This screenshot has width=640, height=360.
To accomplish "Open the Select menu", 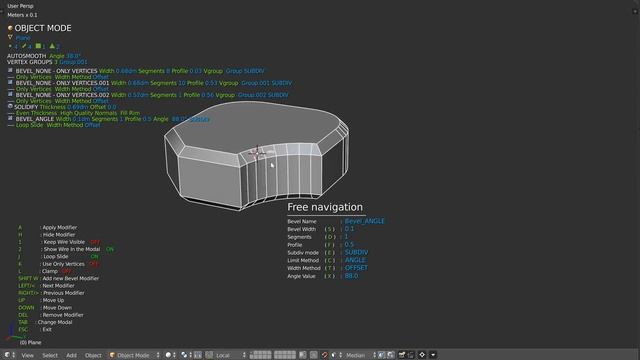I will tap(50, 356).
